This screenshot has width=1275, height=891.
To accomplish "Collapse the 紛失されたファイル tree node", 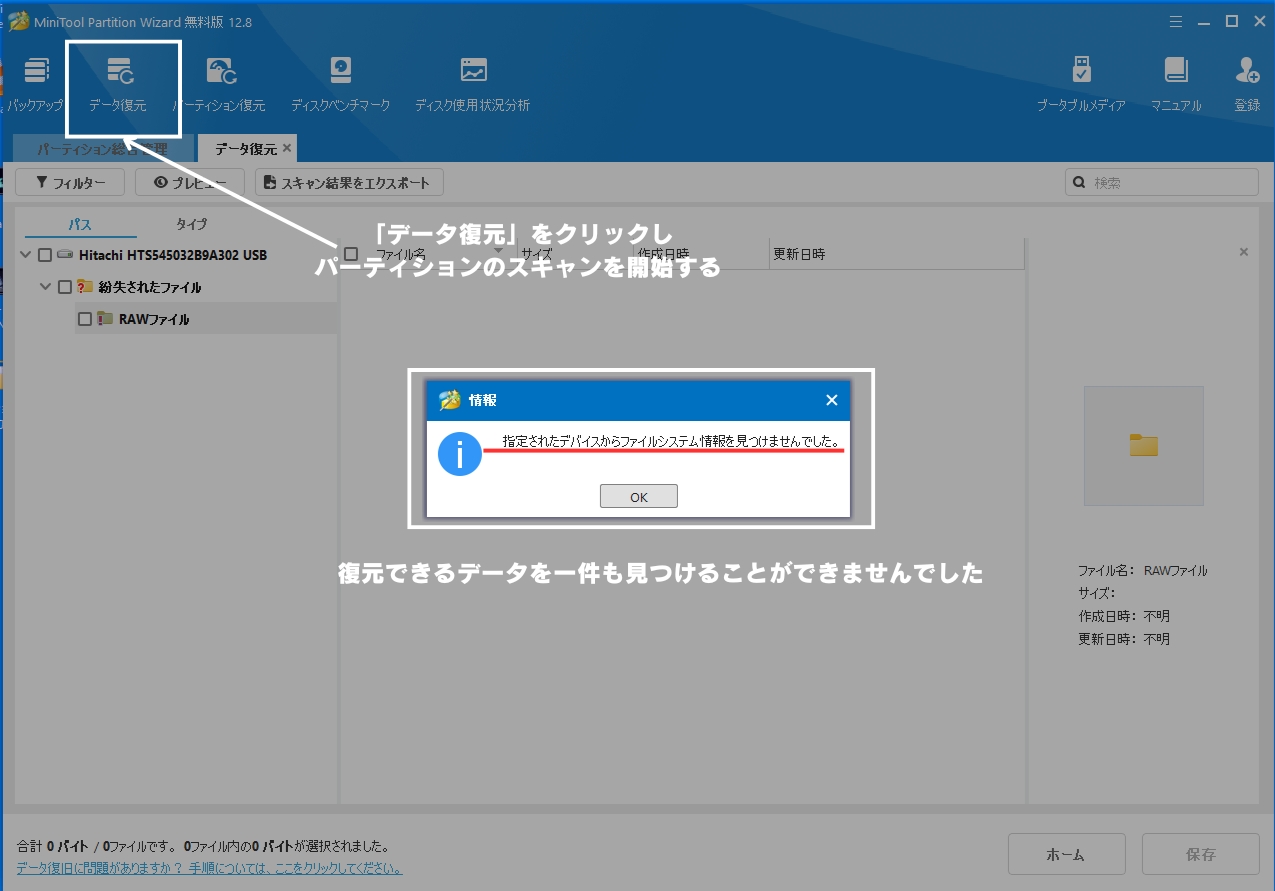I will [45, 287].
